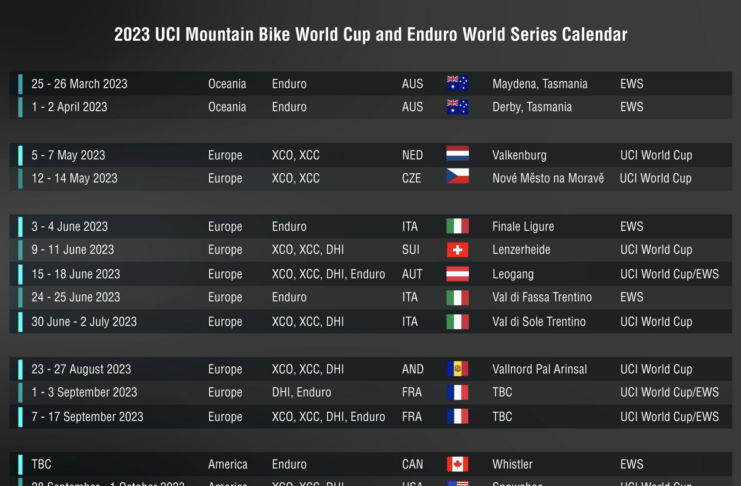Click the Italian flag beside Finale Ligure

pyautogui.click(x=457, y=227)
